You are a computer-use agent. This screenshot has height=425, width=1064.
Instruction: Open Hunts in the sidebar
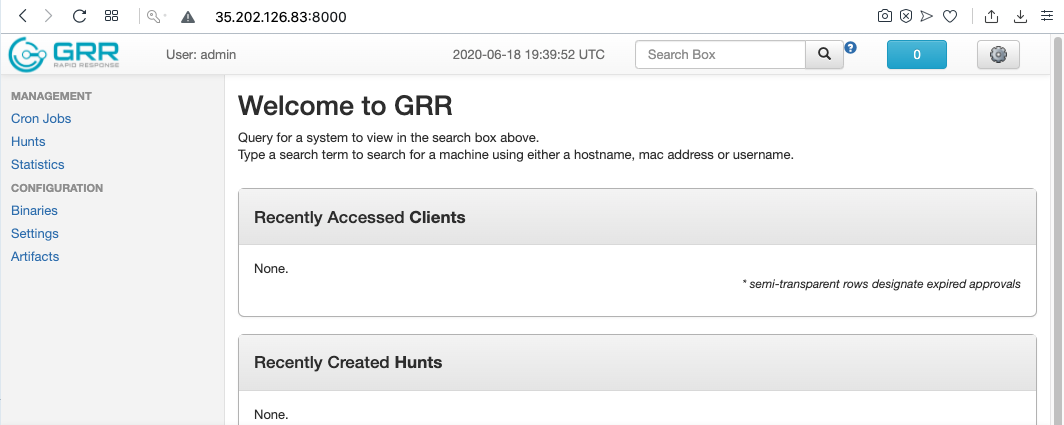tap(28, 141)
